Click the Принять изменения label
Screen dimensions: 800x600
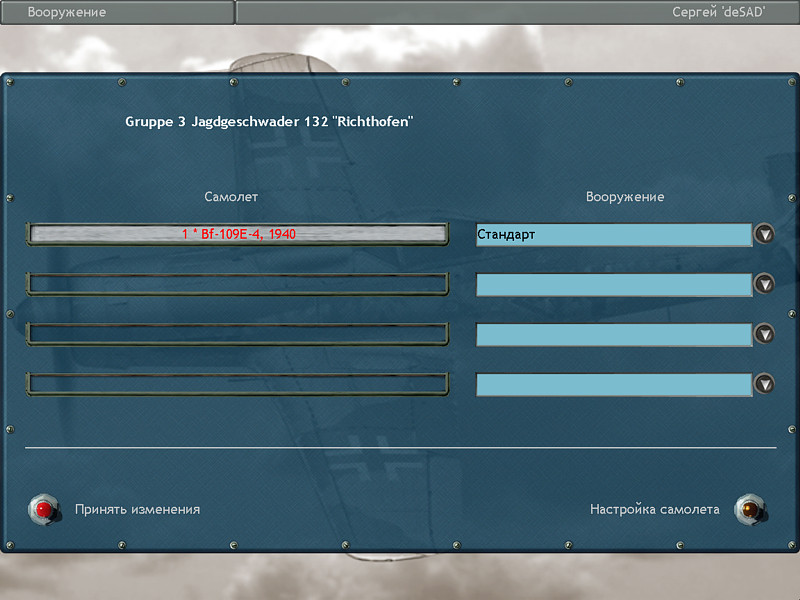(x=138, y=509)
